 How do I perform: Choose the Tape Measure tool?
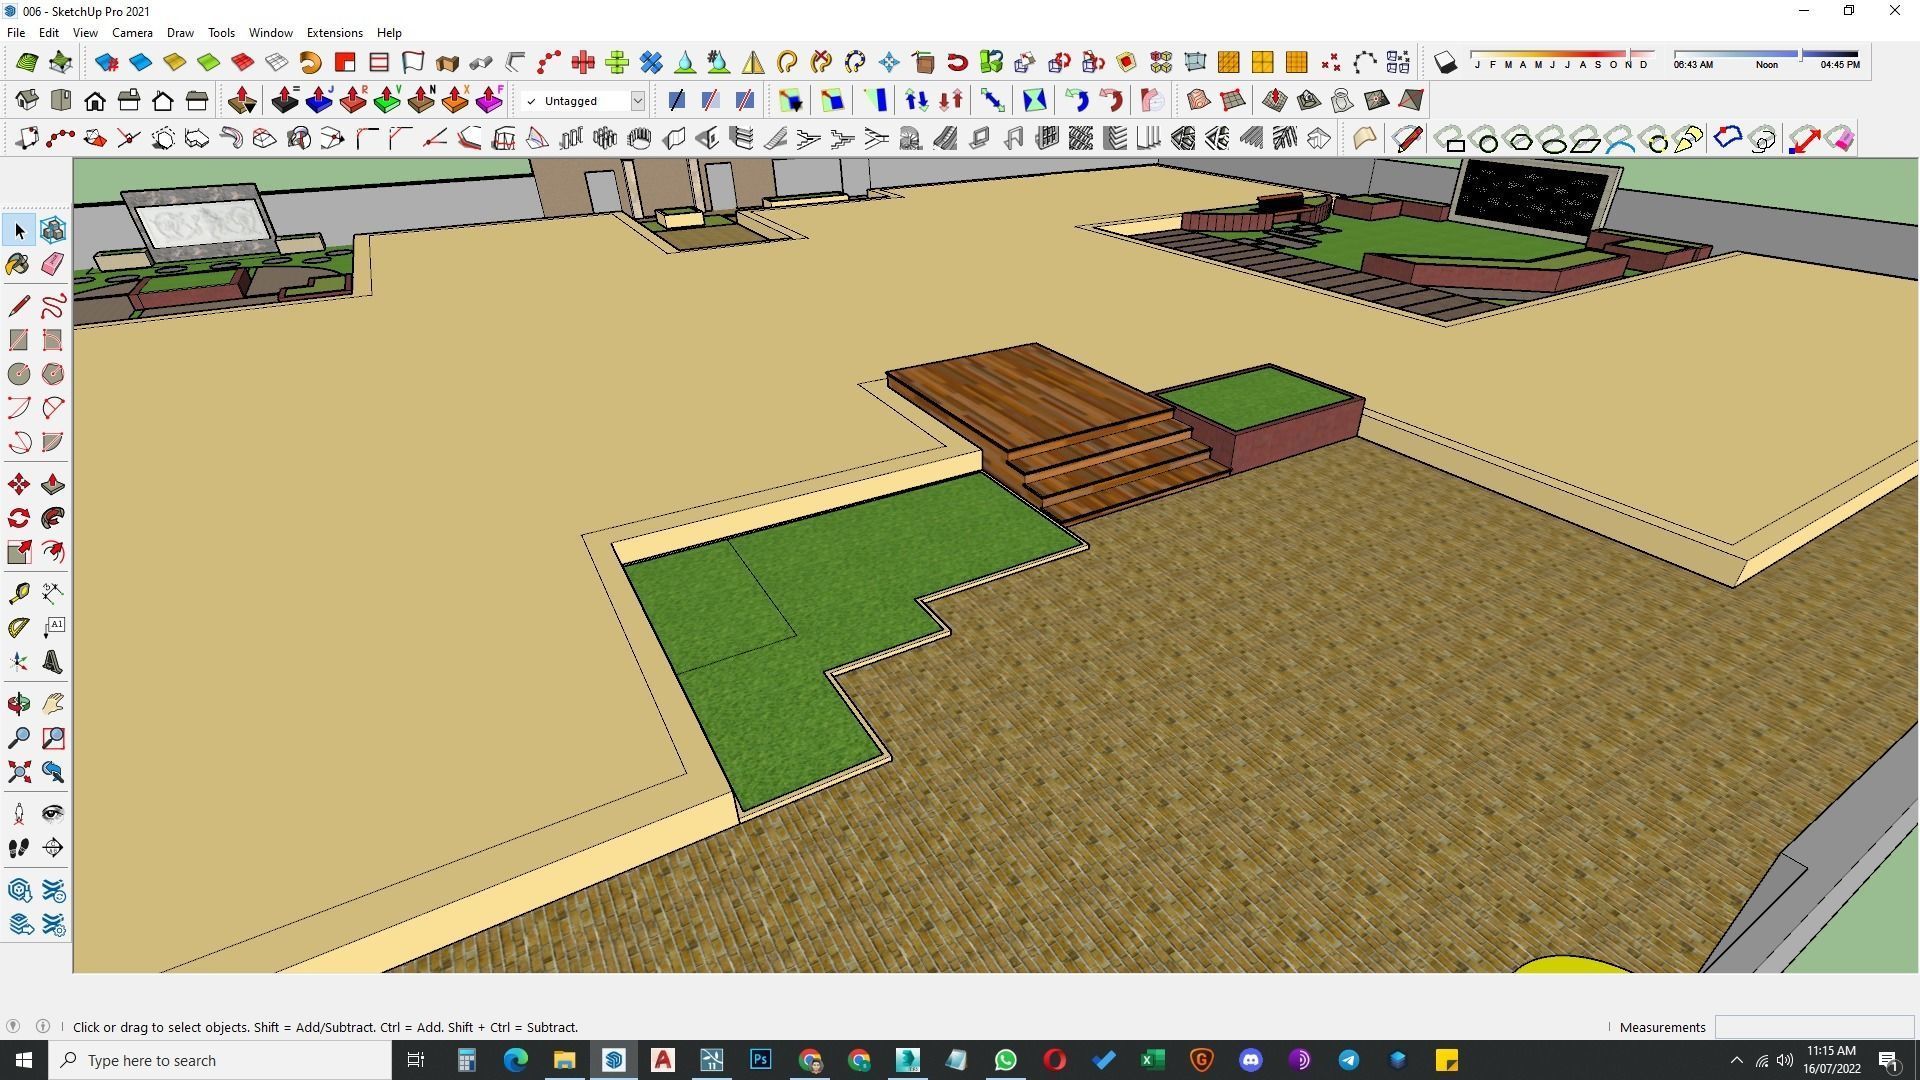coord(18,593)
